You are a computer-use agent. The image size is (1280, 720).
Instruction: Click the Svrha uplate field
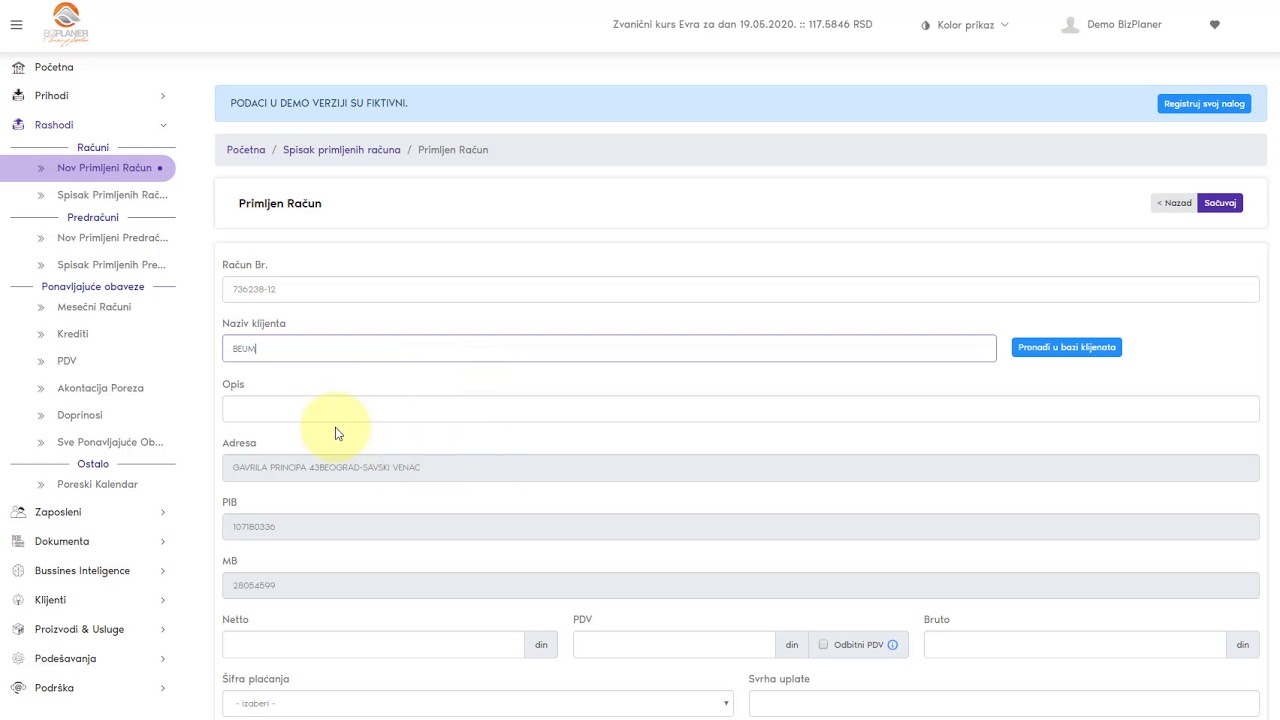tap(1004, 703)
